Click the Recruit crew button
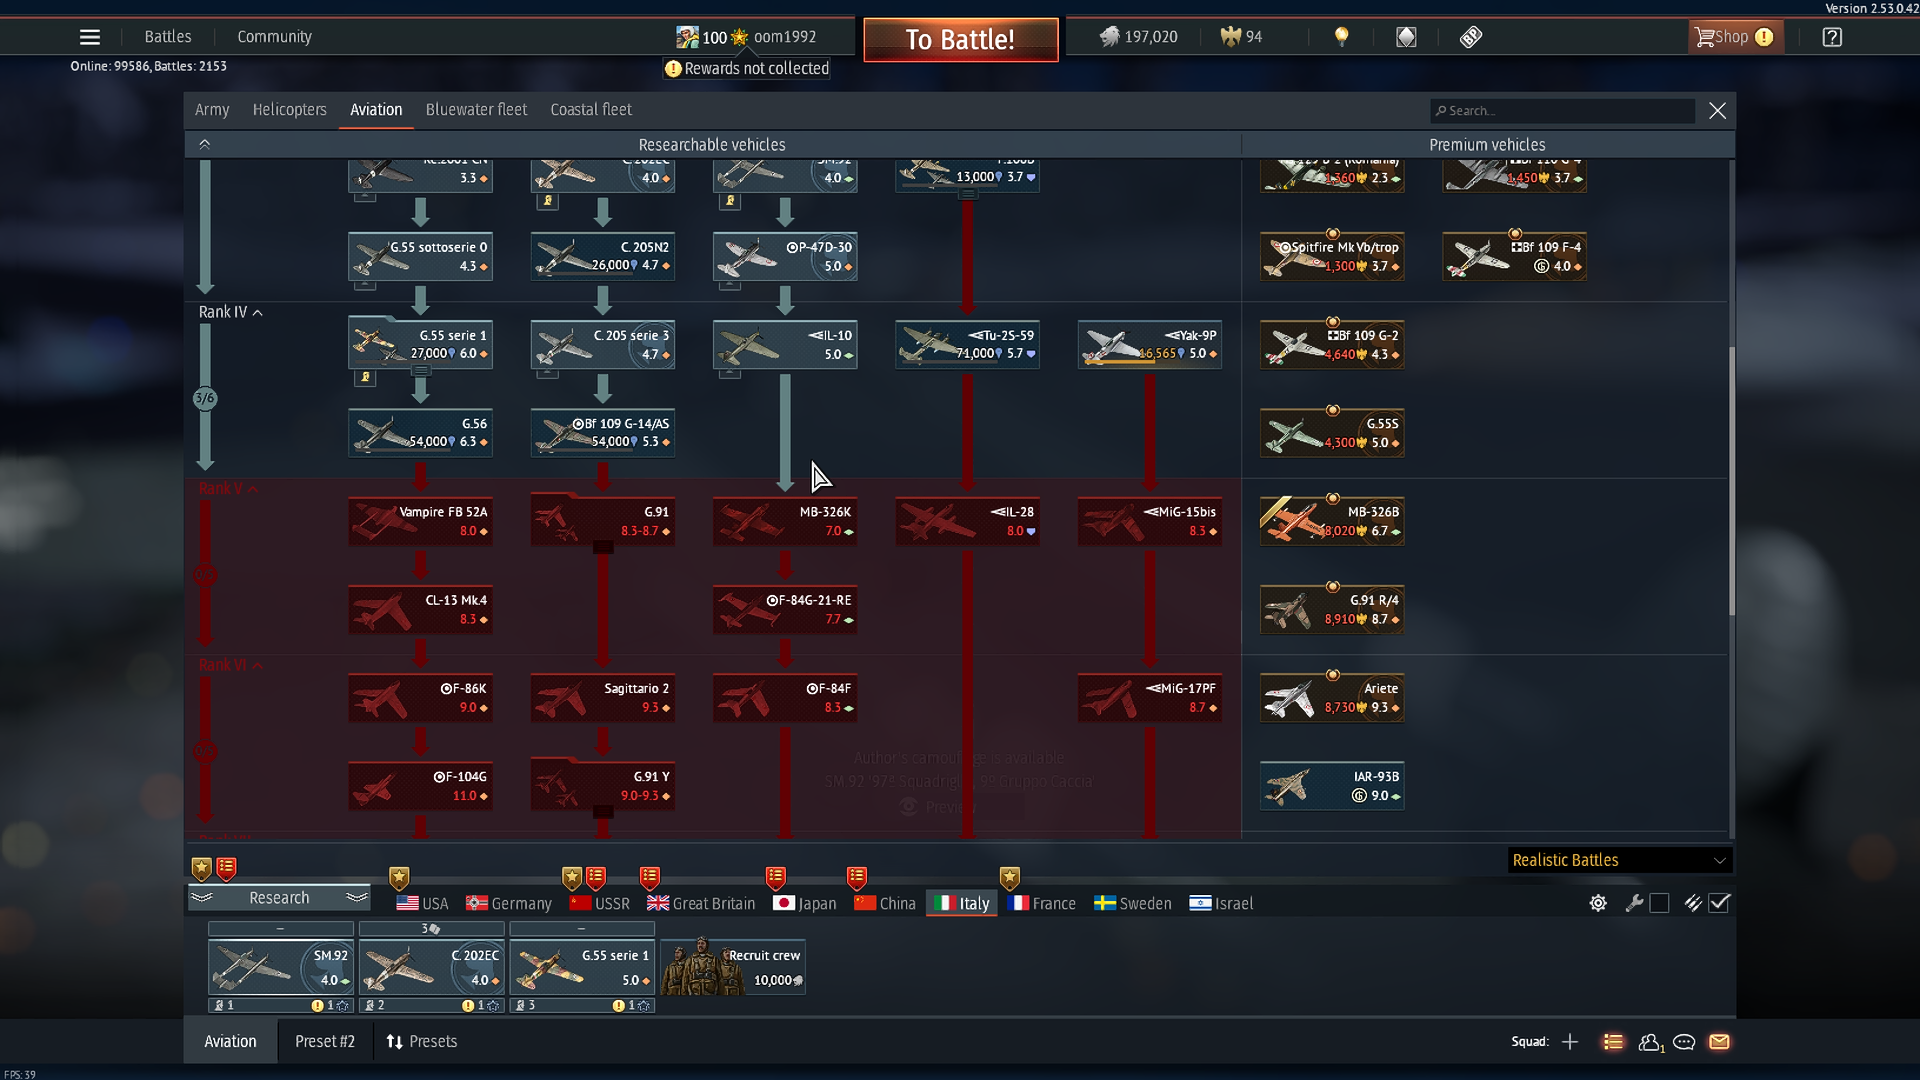The height and width of the screenshot is (1080, 1920). 733,967
